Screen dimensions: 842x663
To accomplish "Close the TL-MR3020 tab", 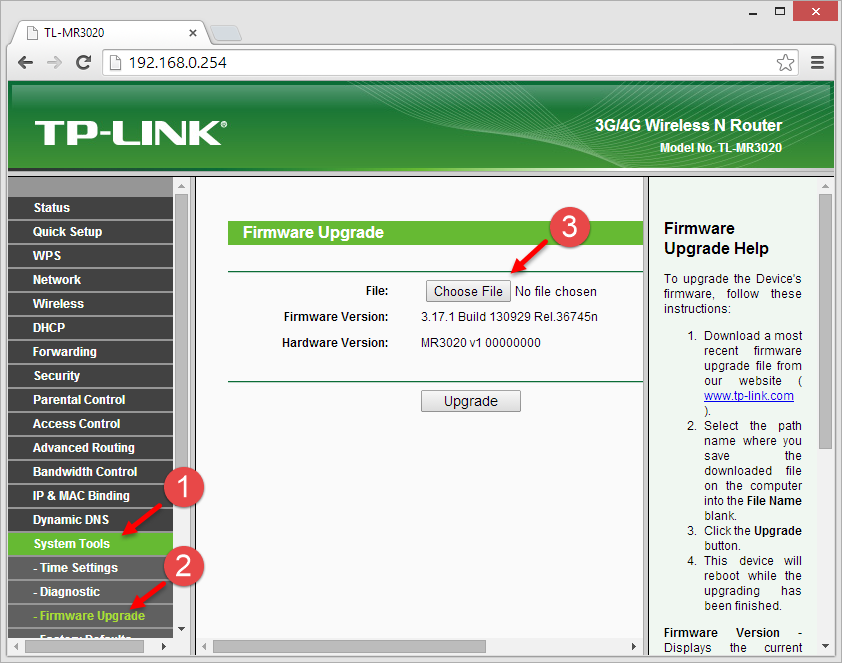I will (x=193, y=33).
